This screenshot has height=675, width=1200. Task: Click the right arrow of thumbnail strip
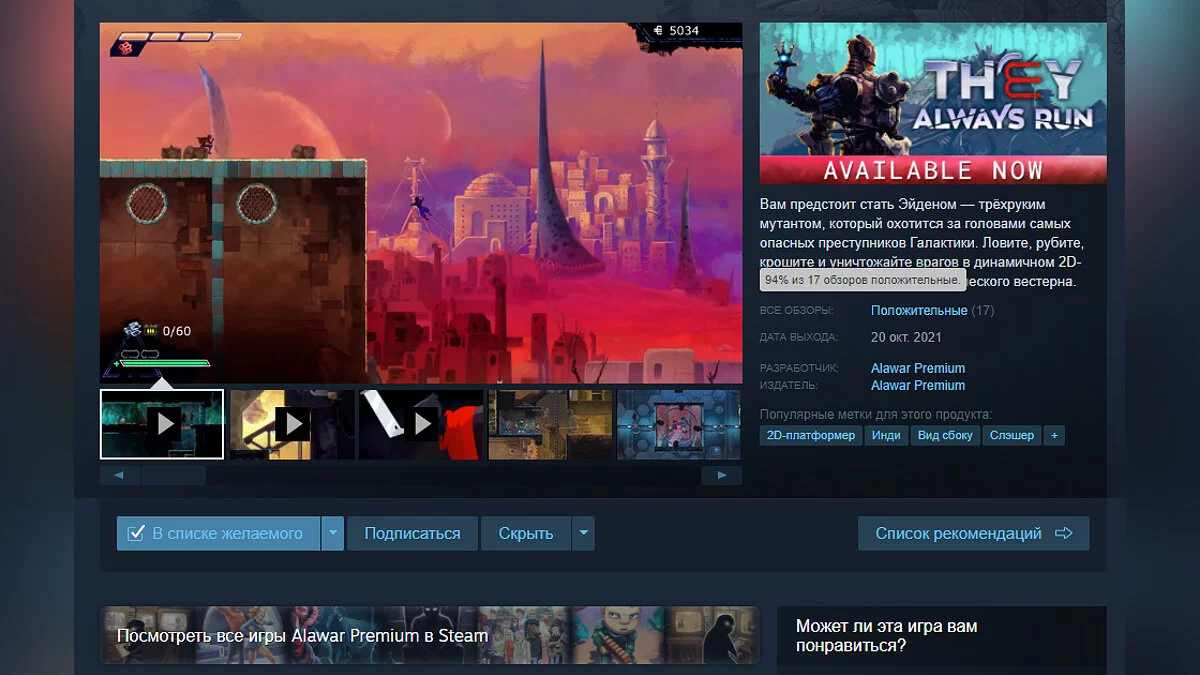pyautogui.click(x=721, y=475)
